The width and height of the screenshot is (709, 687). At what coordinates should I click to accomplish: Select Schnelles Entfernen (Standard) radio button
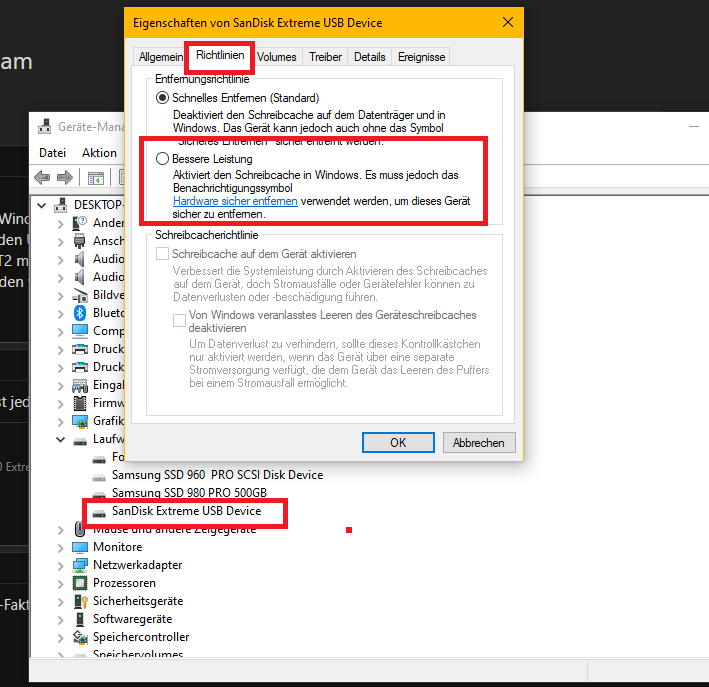(162, 98)
